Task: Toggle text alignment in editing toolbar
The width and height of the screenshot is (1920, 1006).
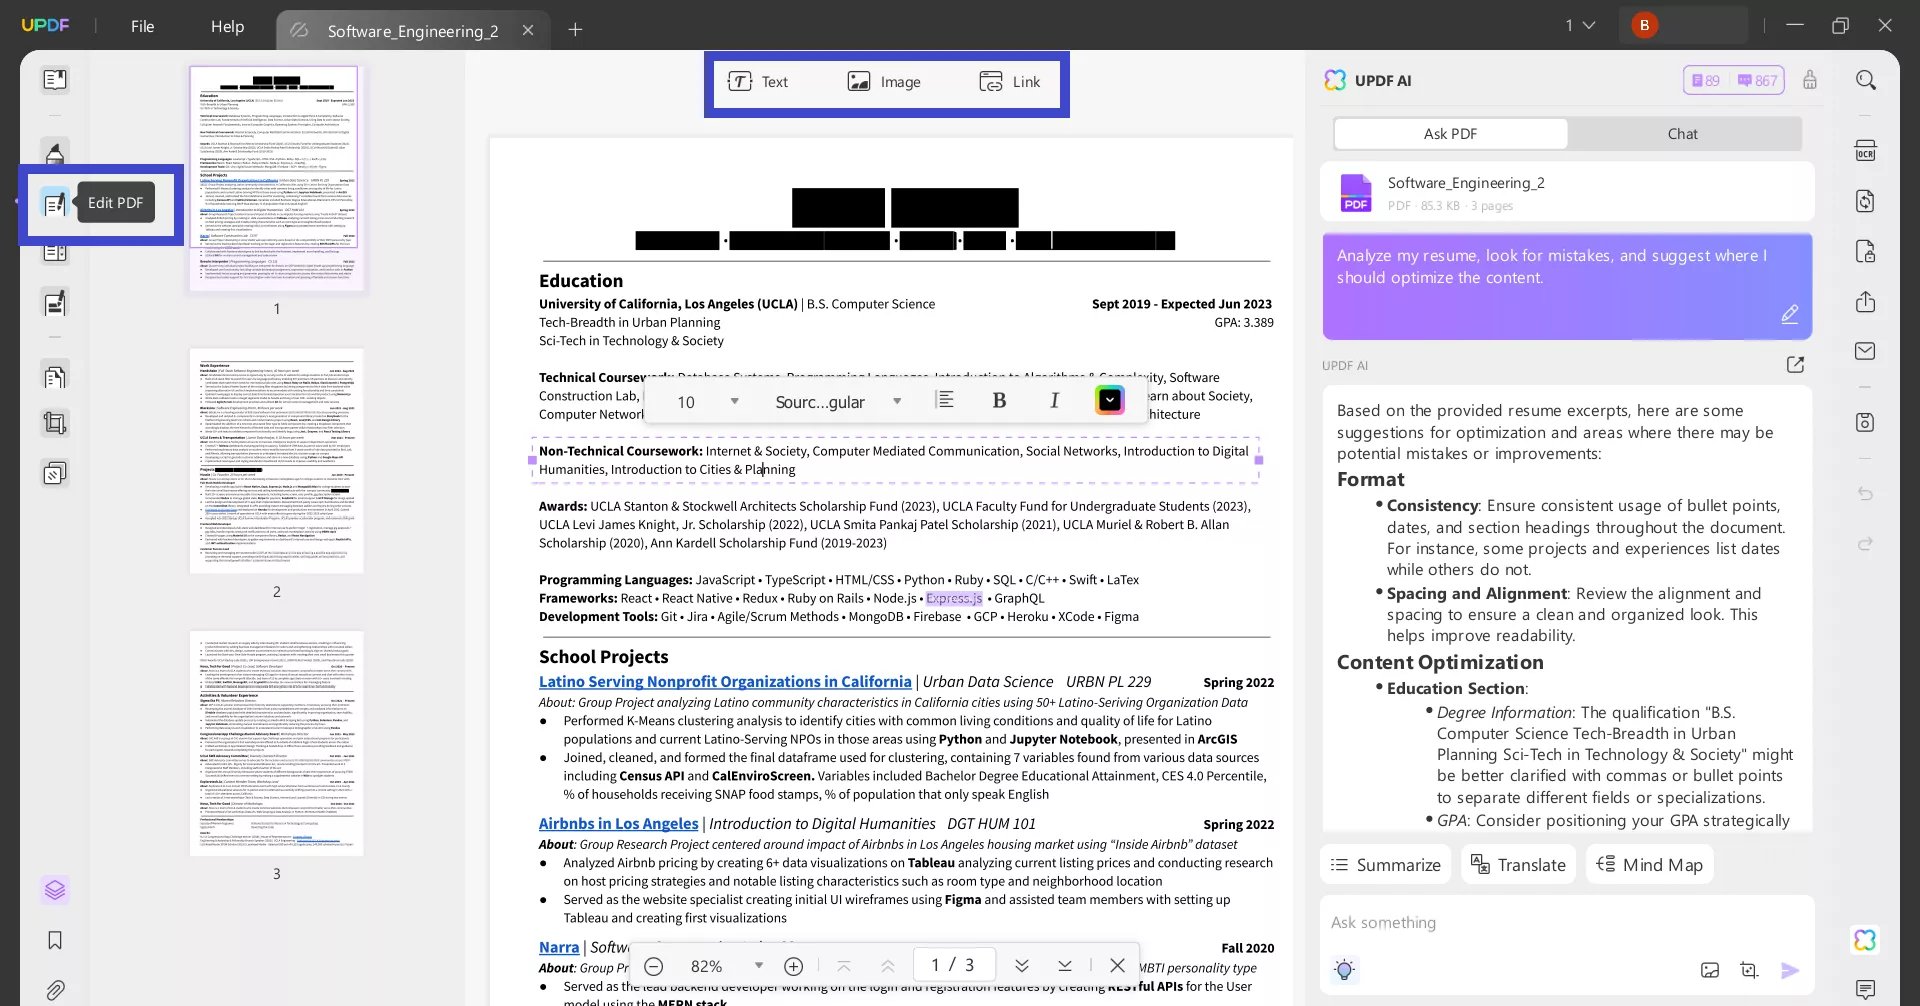Action: tap(946, 400)
